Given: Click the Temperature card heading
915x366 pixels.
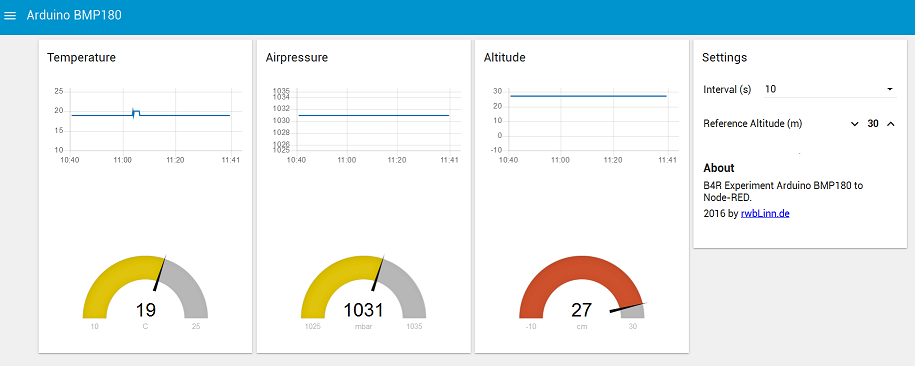Looking at the screenshot, I should (81, 58).
